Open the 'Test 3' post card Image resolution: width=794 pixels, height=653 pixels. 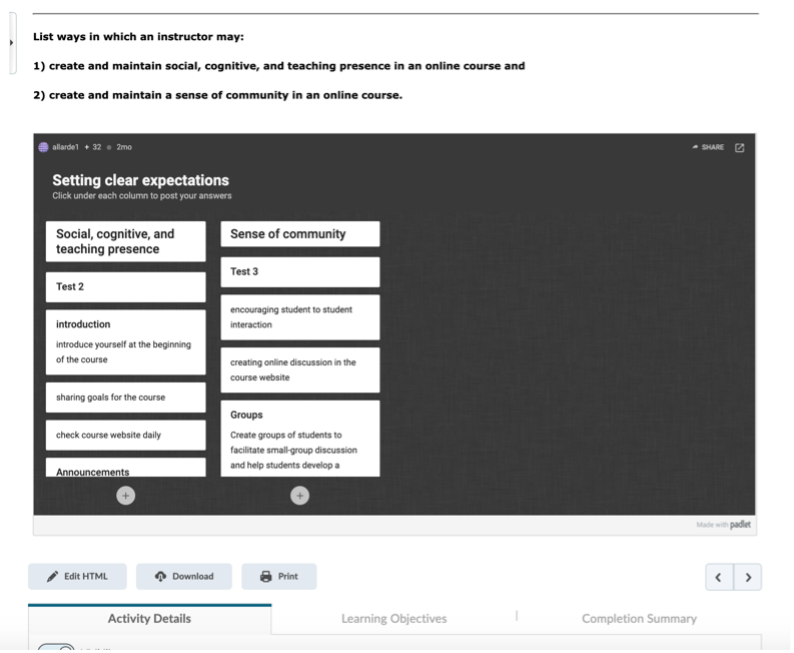(x=300, y=272)
